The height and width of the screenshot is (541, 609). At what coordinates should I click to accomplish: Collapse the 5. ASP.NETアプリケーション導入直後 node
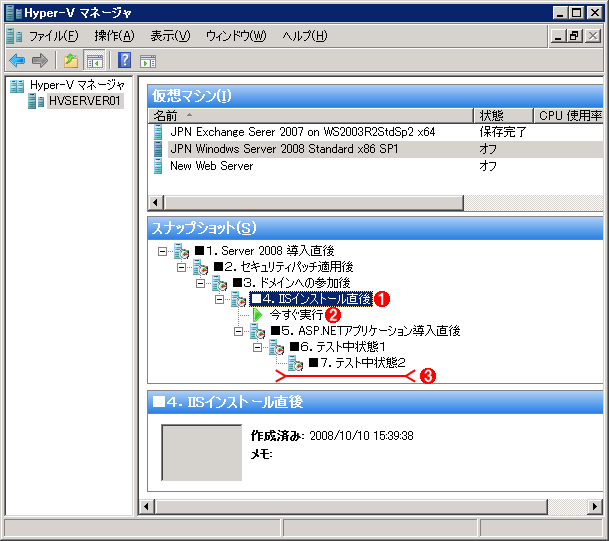click(x=238, y=331)
